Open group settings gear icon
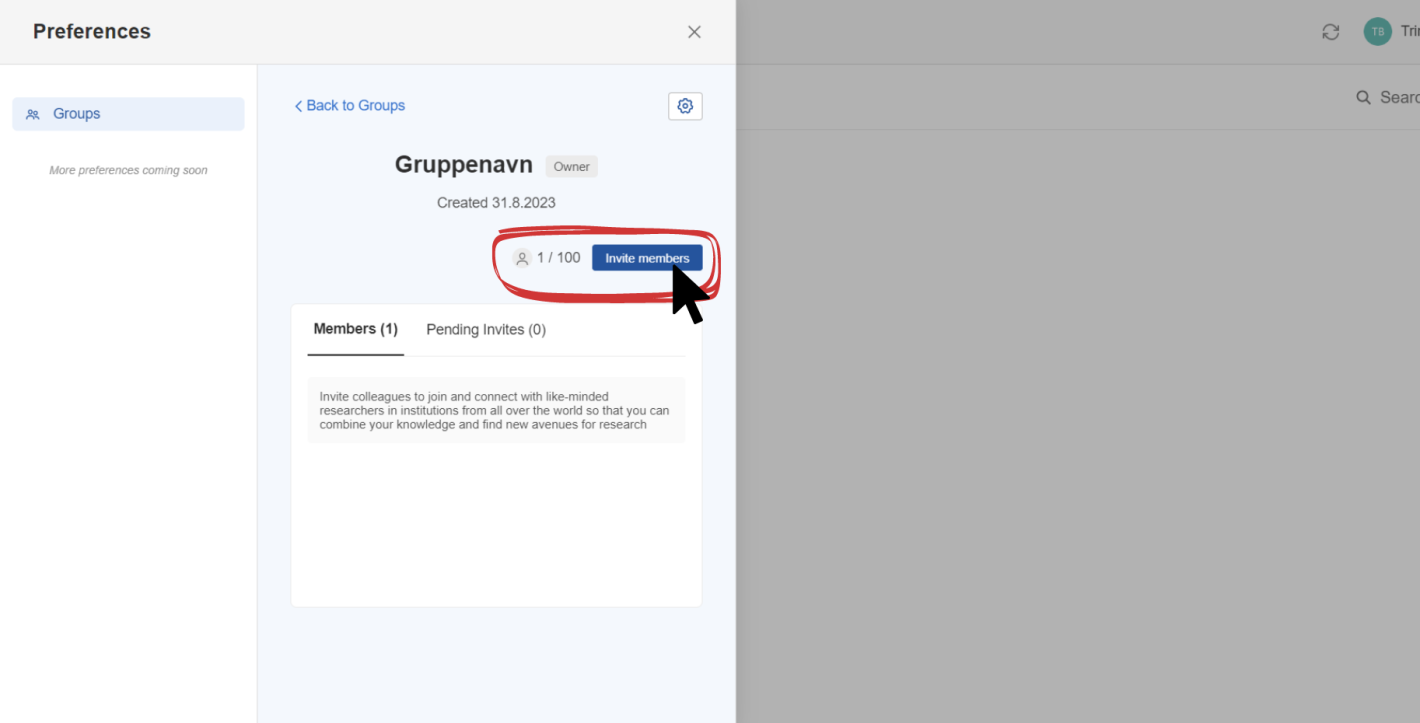Viewport: 1420px width, 723px height. coord(685,106)
